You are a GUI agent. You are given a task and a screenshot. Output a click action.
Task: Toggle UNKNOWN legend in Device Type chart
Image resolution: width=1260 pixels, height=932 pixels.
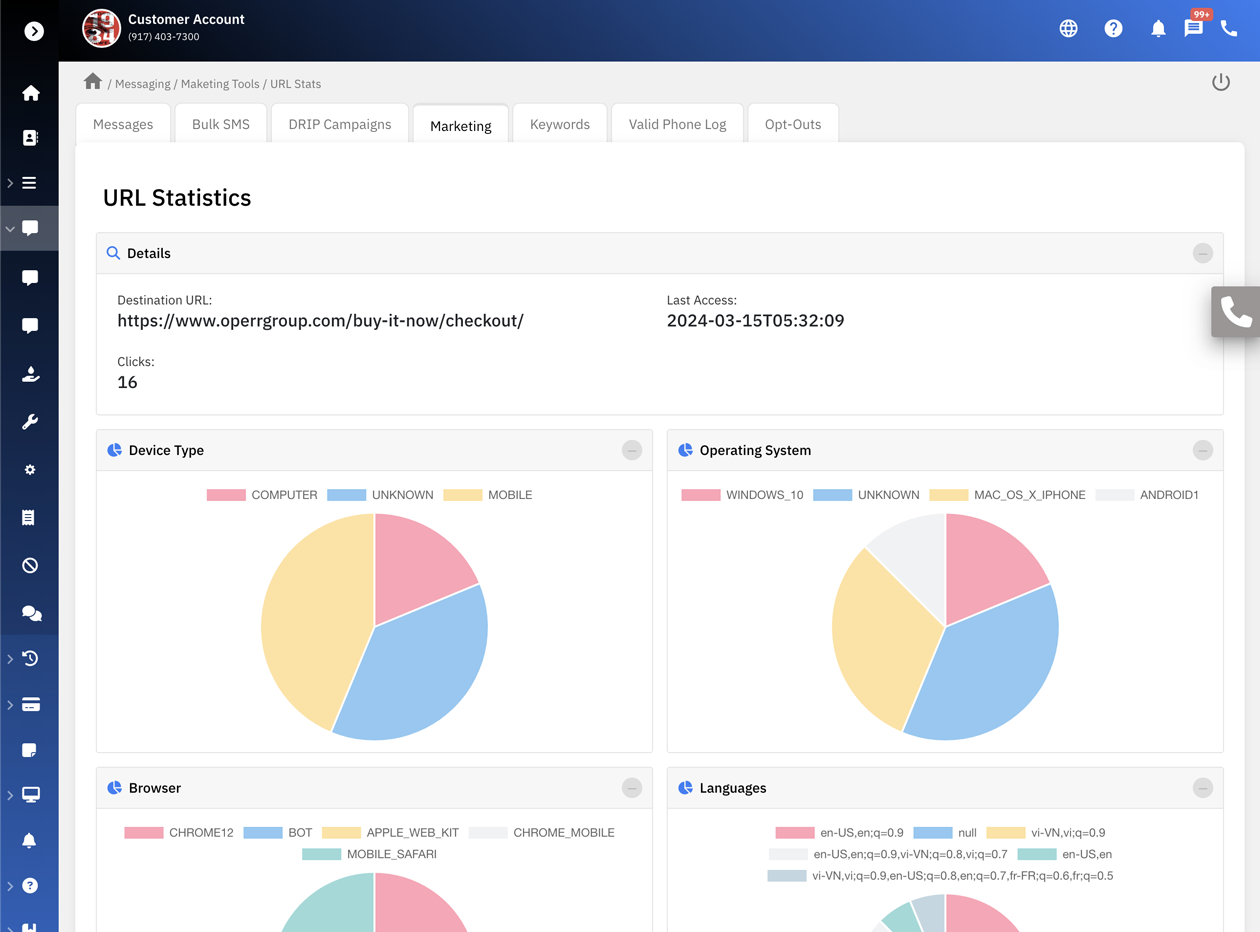(380, 495)
